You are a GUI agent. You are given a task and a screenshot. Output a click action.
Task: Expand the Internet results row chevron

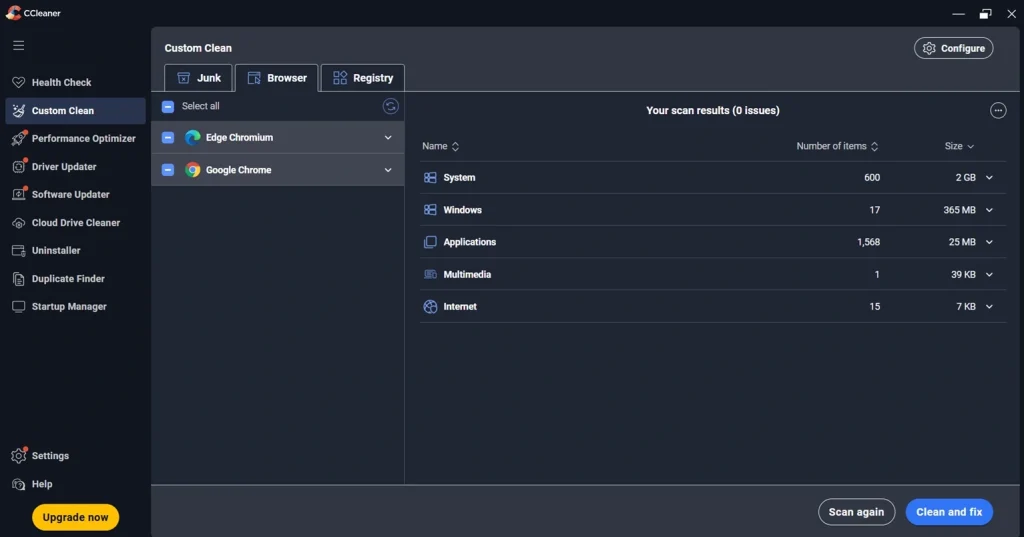pyautogui.click(x=989, y=306)
